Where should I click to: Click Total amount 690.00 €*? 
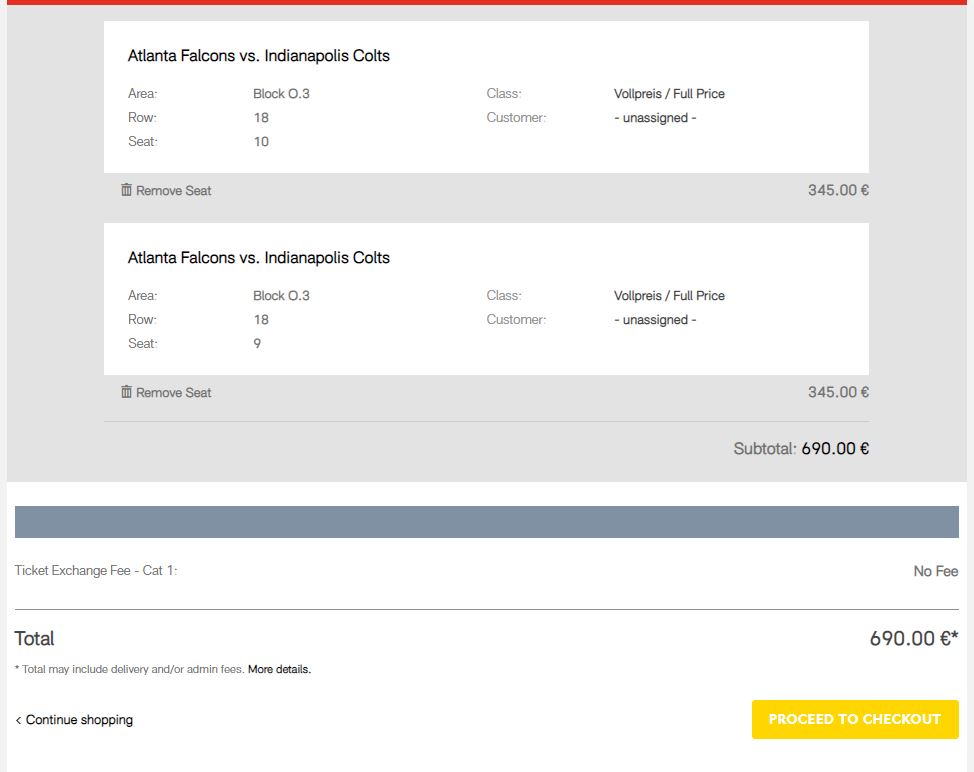(913, 638)
